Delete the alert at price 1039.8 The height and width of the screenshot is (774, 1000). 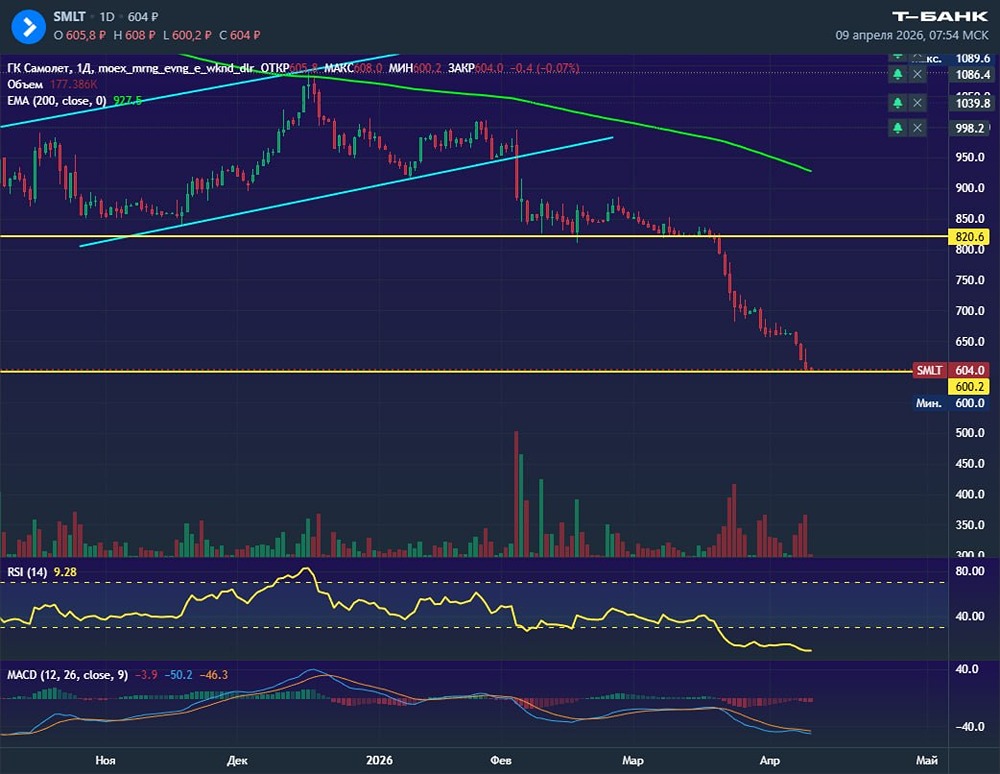(x=918, y=103)
